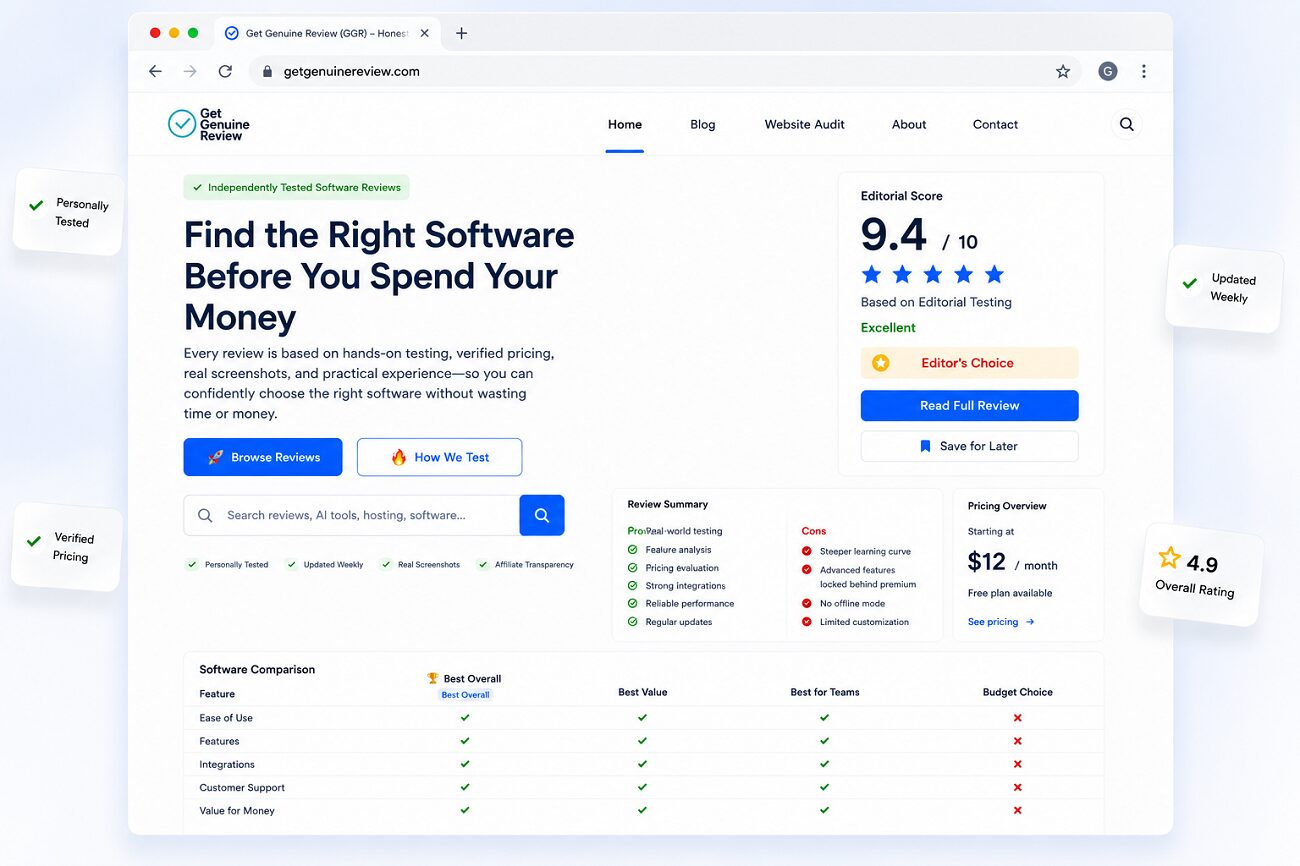Click the bookmark icon in Save for Later
Viewport: 1300px width, 866px height.
(x=925, y=446)
